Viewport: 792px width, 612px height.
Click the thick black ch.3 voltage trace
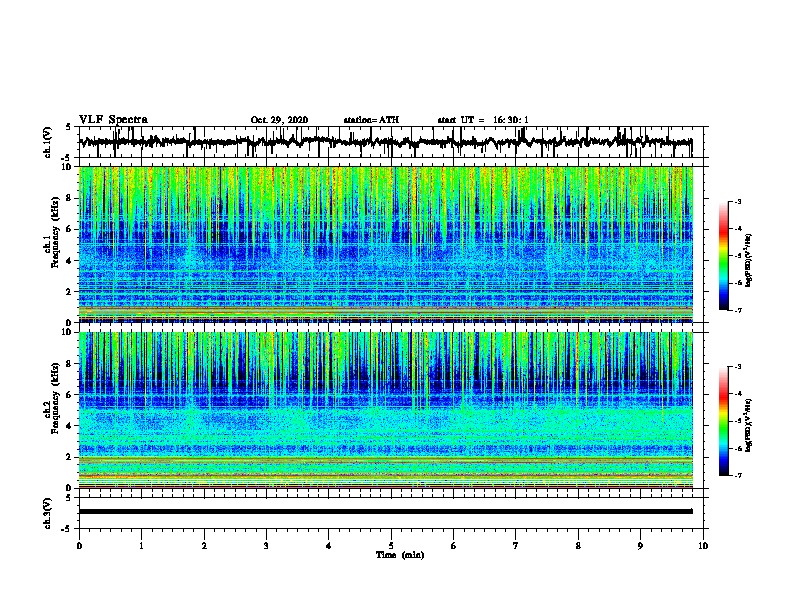tap(386, 512)
